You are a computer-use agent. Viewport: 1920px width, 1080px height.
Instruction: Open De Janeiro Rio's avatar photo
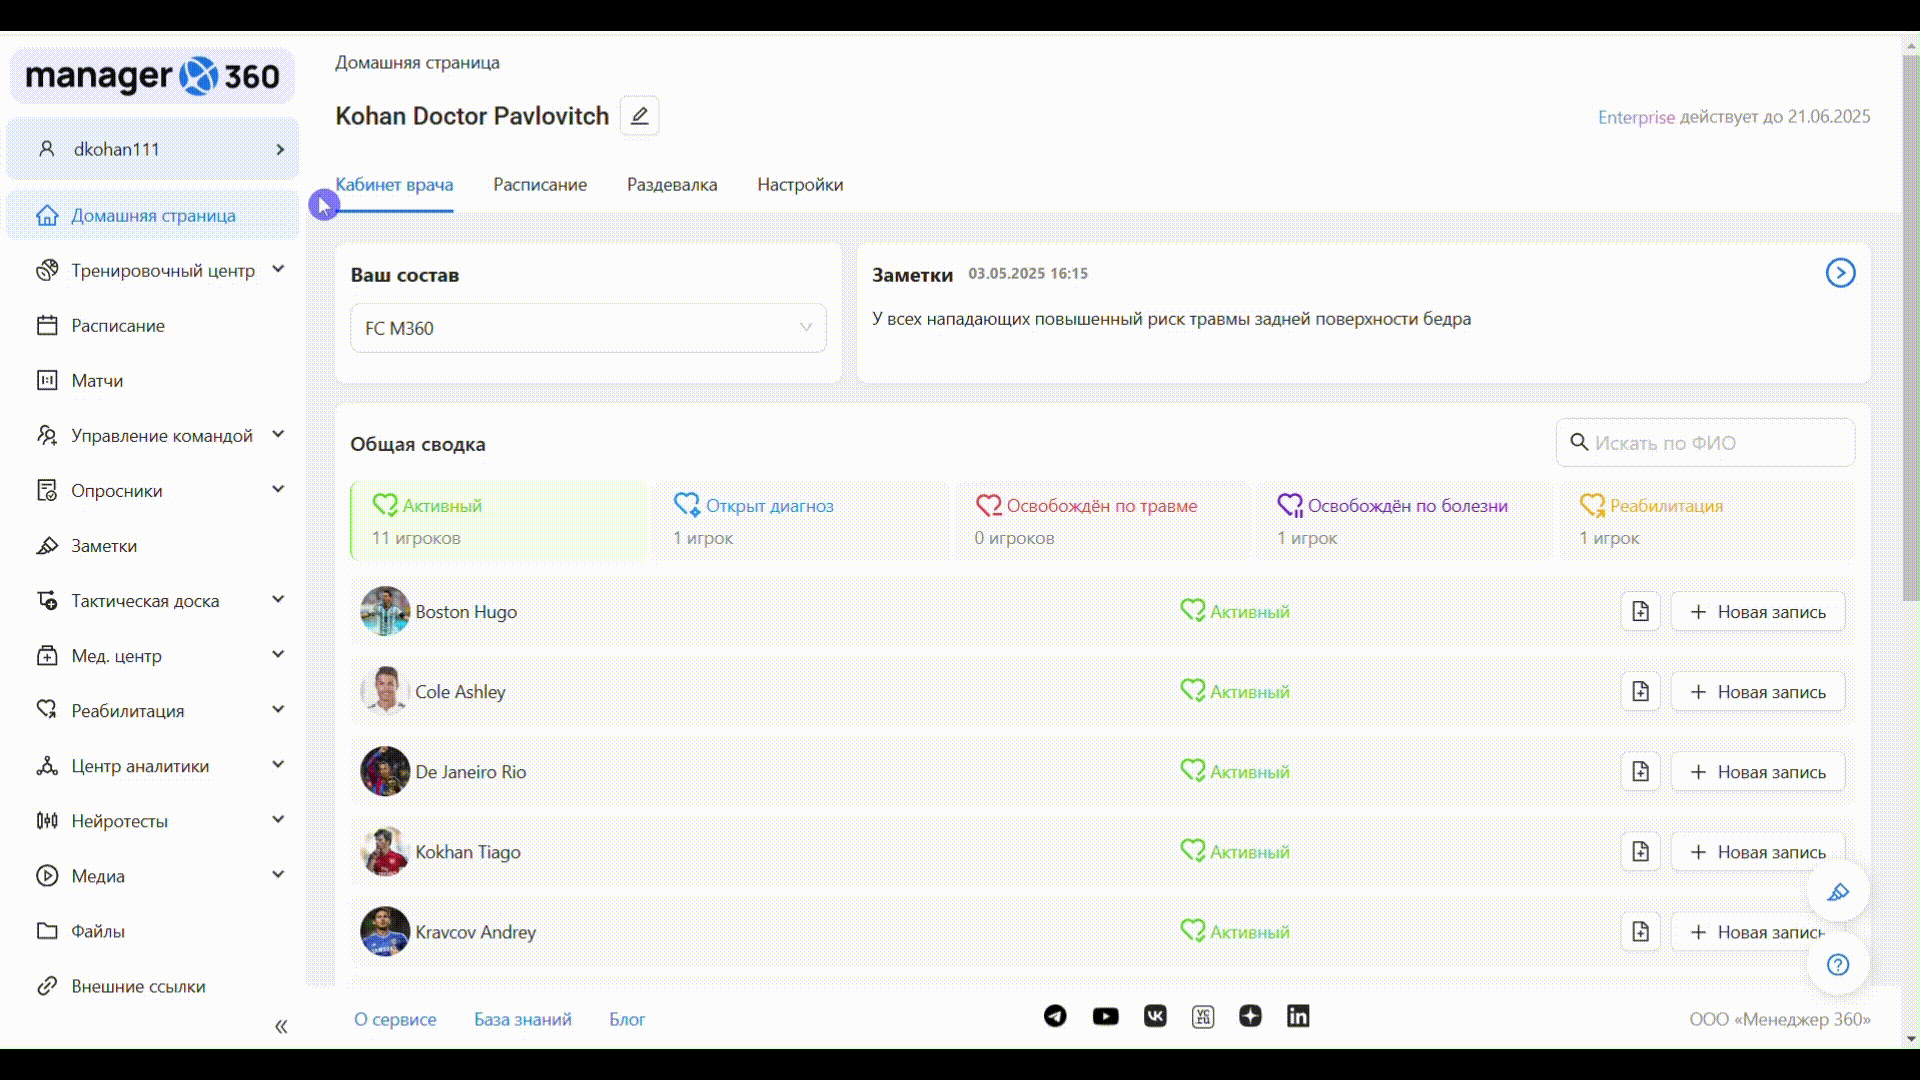385,771
